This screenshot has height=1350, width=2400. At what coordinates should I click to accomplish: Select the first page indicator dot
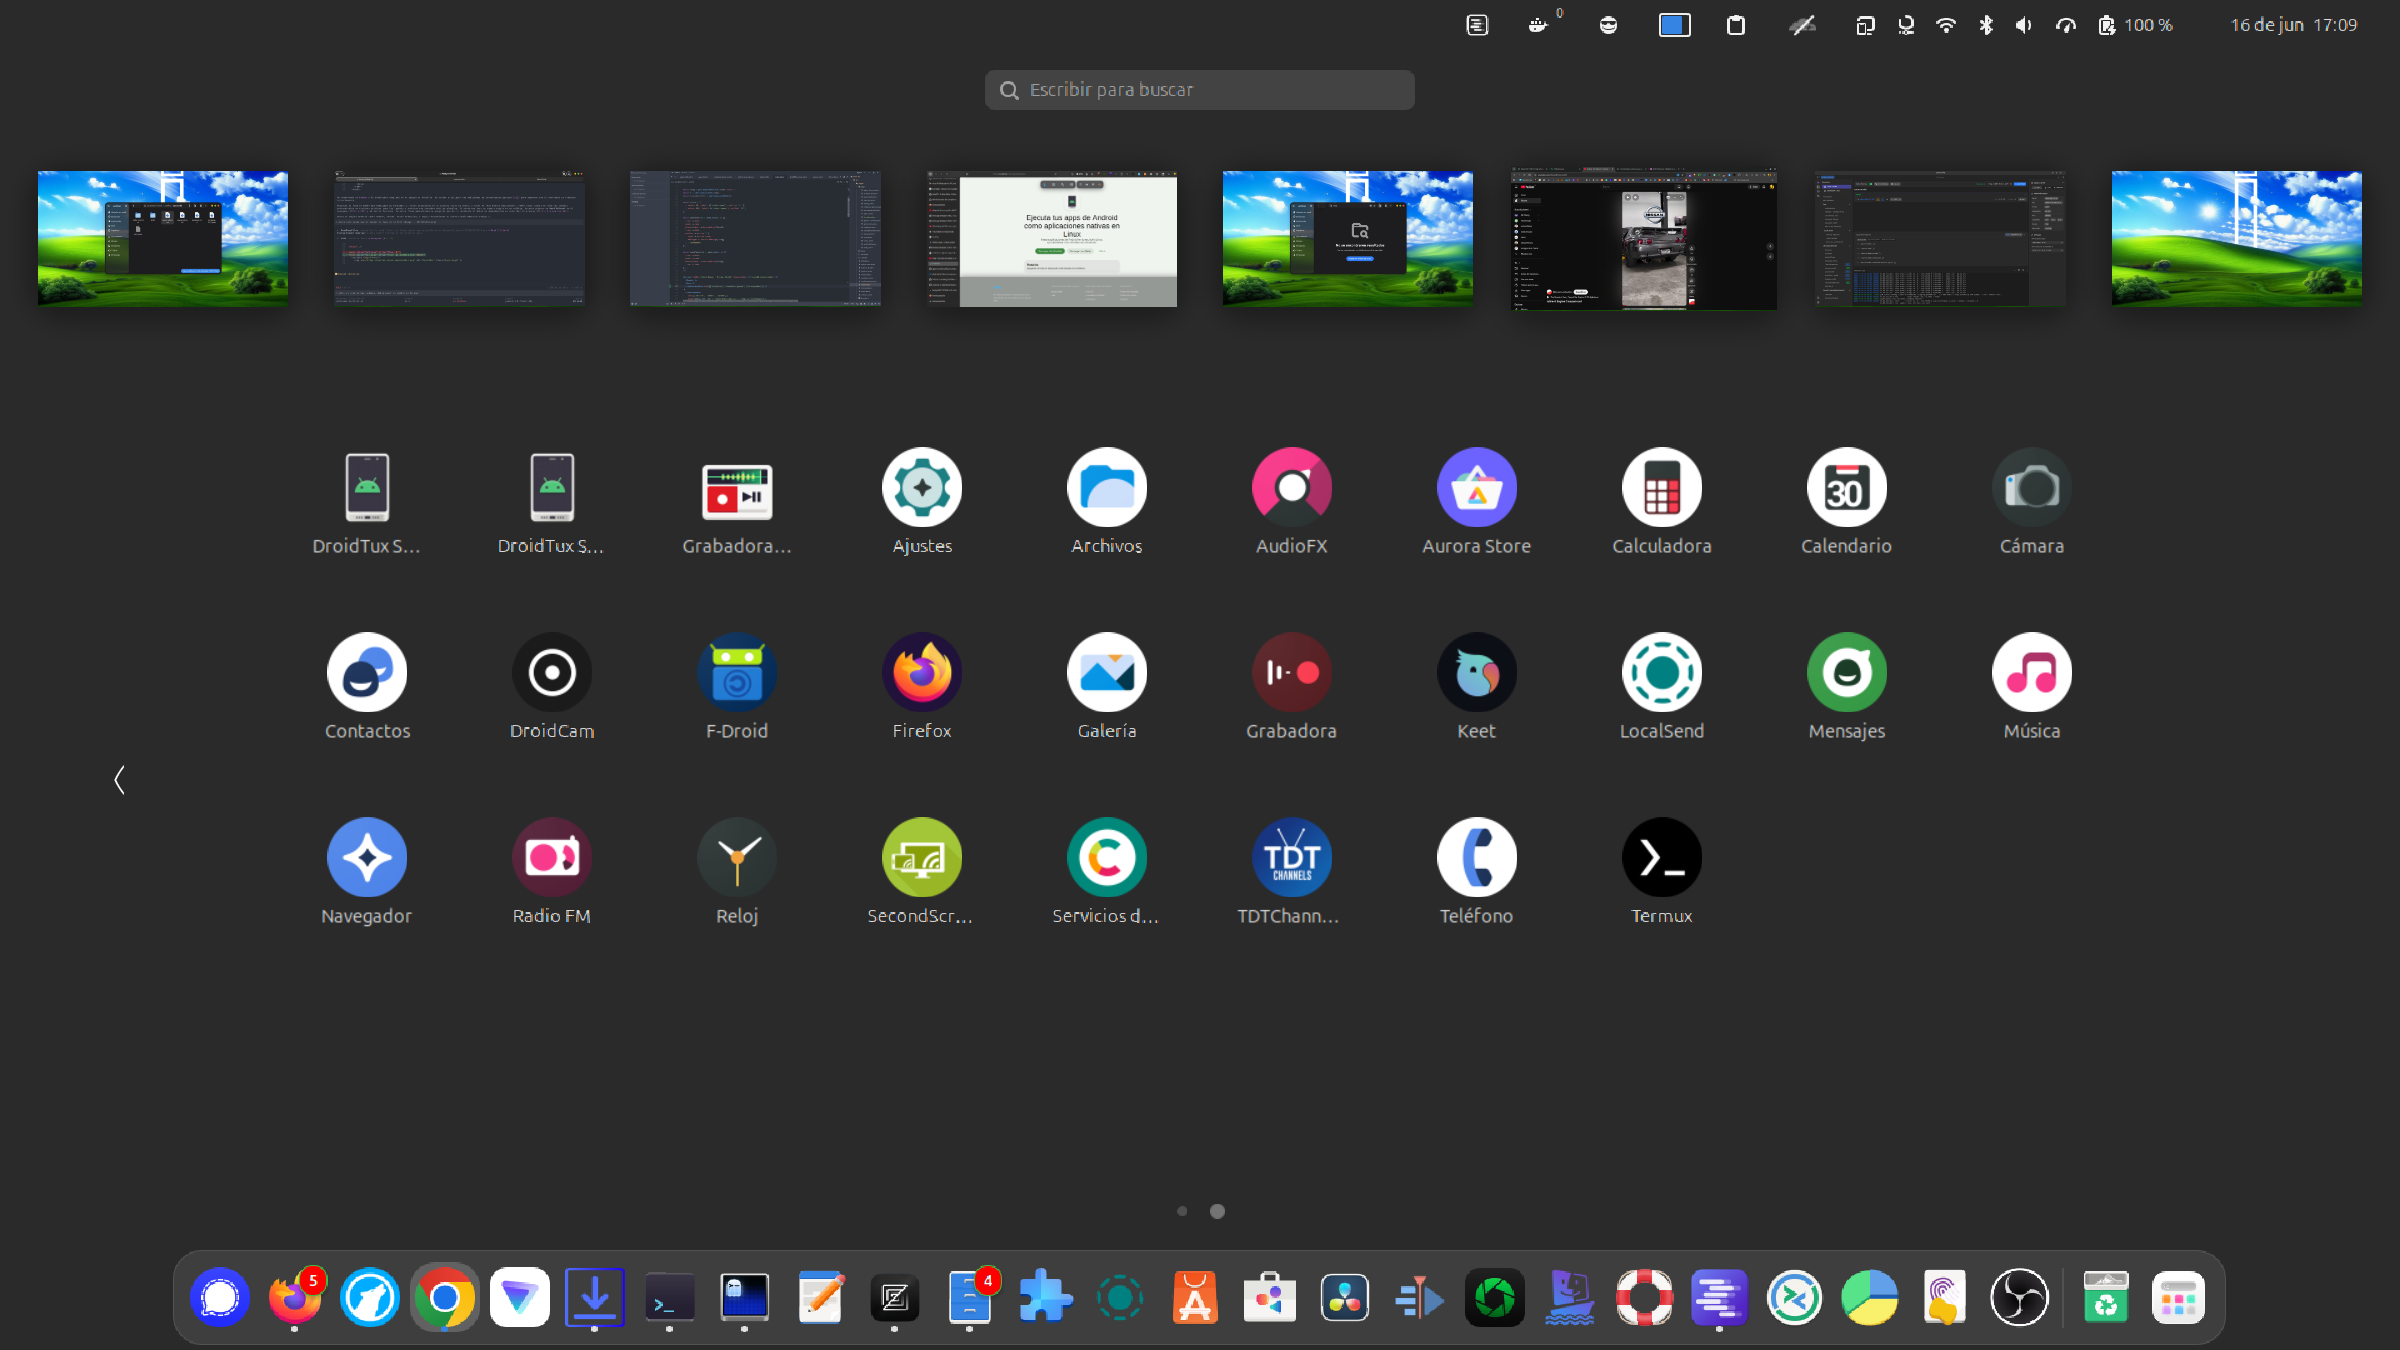(x=1182, y=1211)
